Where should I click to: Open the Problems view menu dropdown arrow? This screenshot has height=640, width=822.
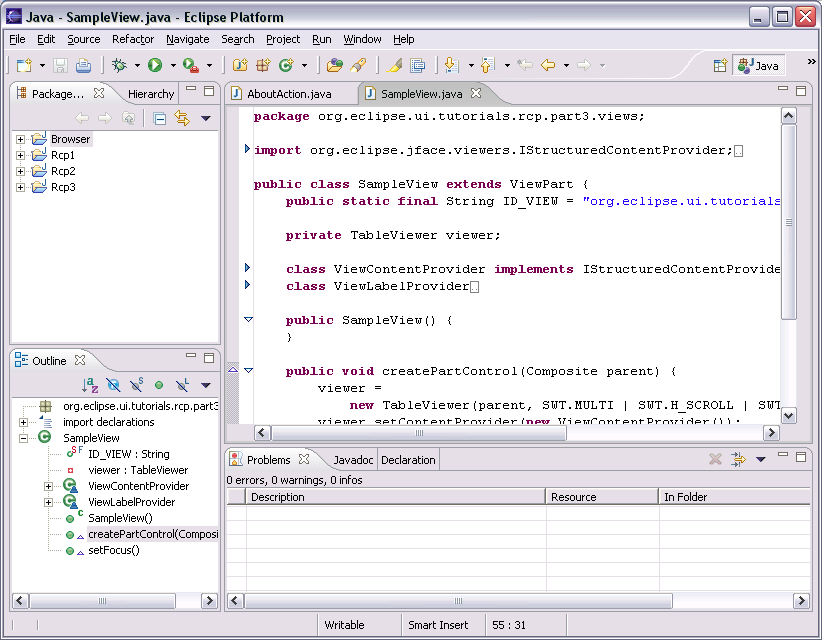tap(760, 460)
